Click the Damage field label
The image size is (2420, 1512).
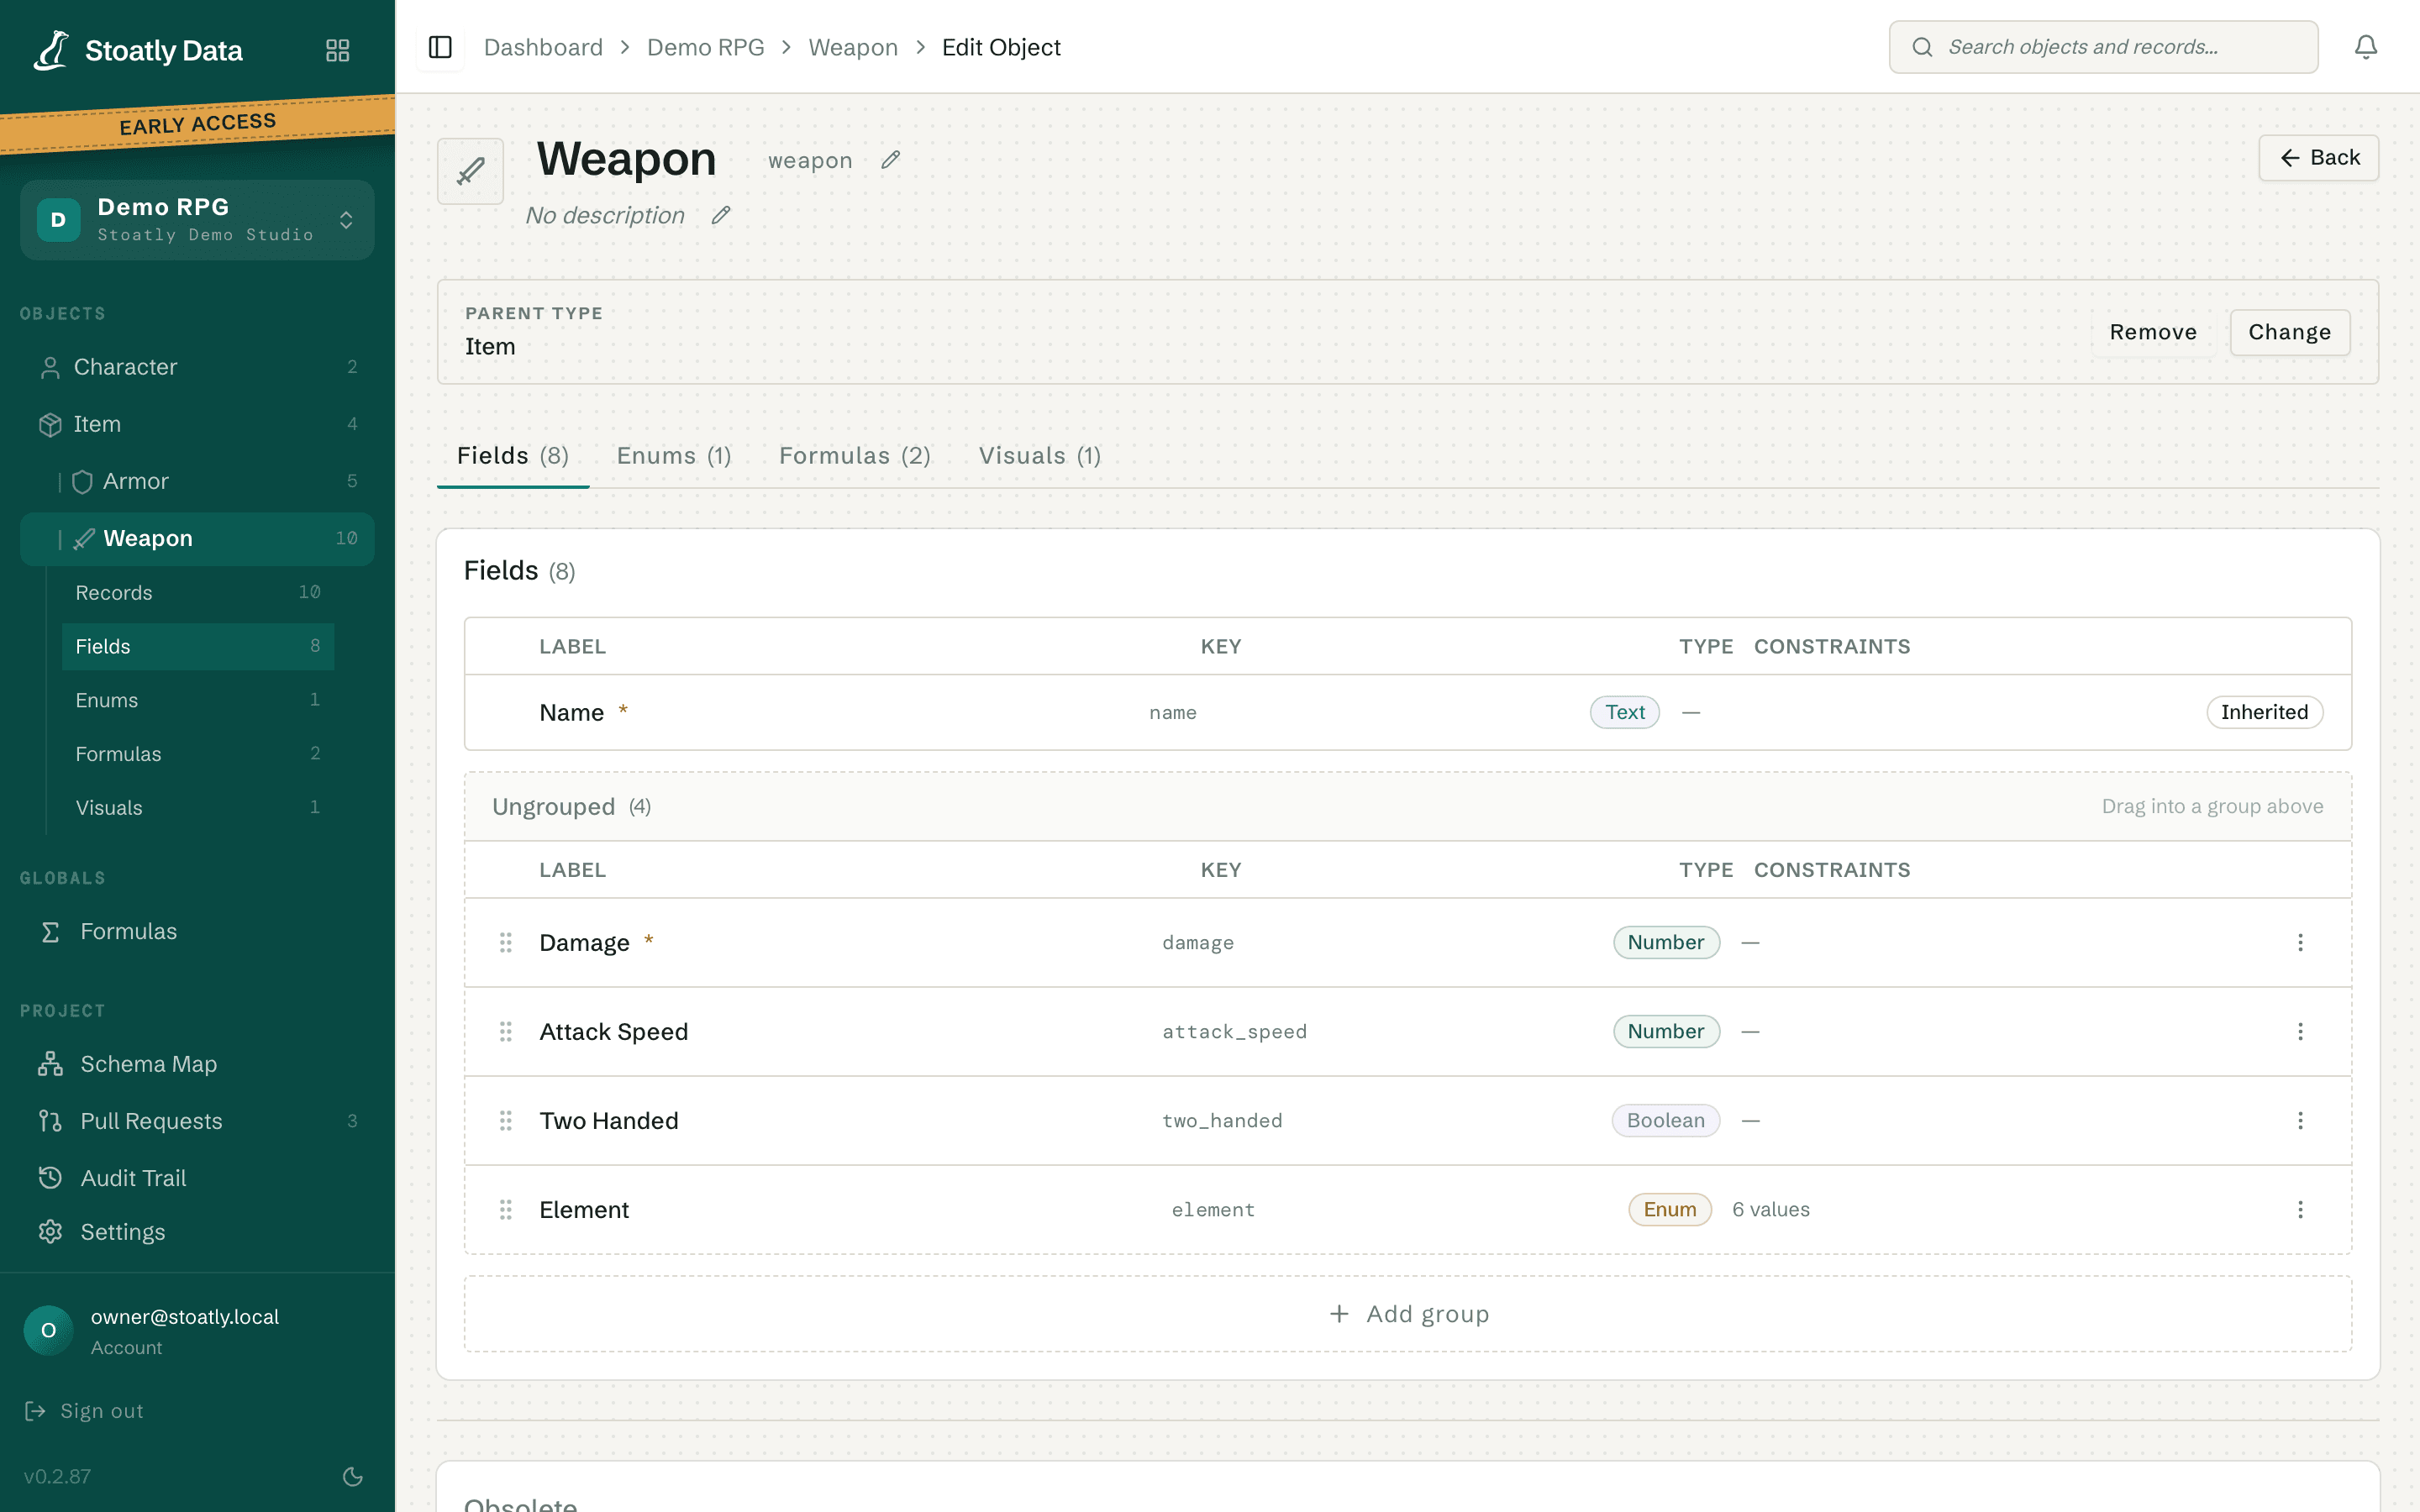[x=584, y=942]
